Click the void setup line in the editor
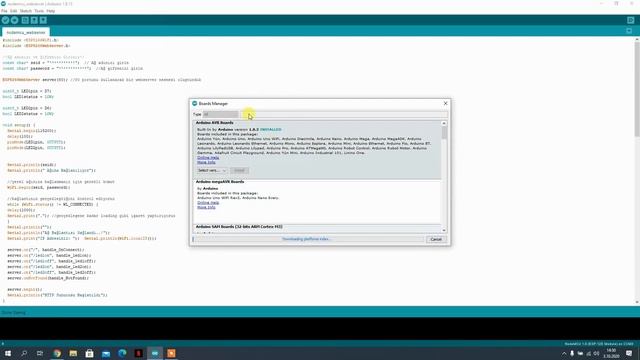The width and height of the screenshot is (640, 360). (19, 125)
